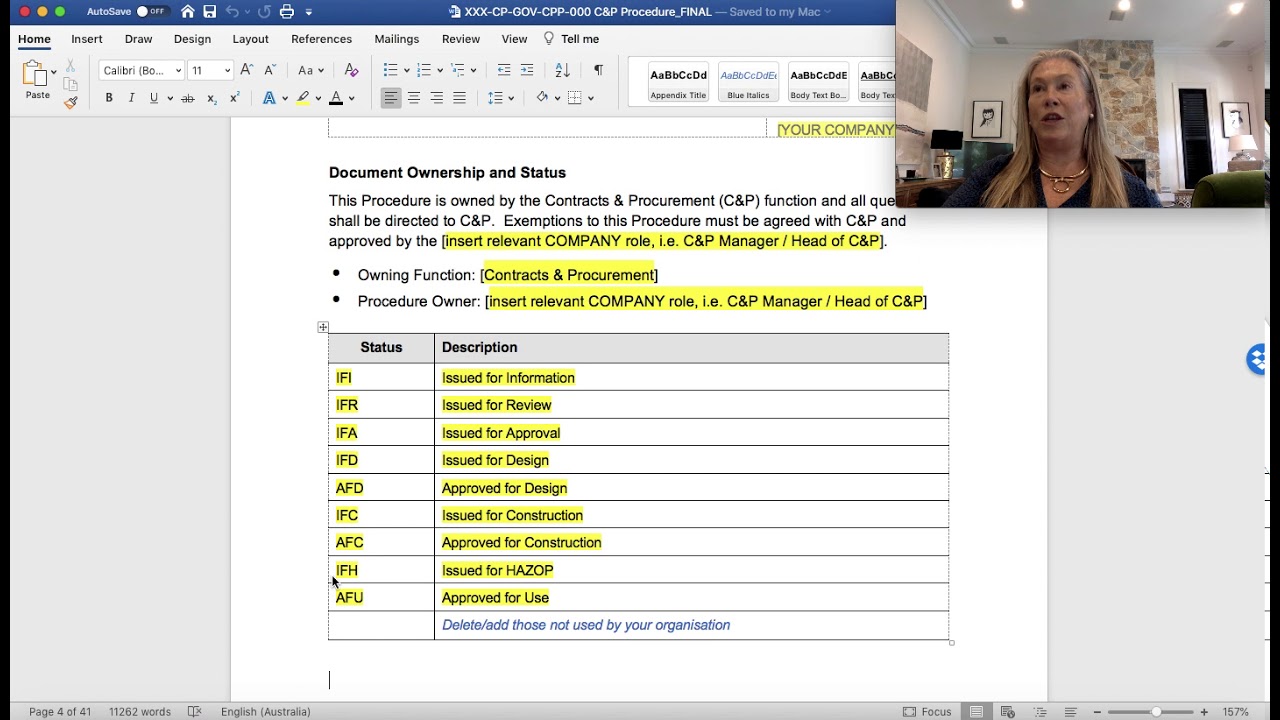Click the Shading paint bucket icon
Viewport: 1280px width, 720px height.
pyautogui.click(x=542, y=98)
